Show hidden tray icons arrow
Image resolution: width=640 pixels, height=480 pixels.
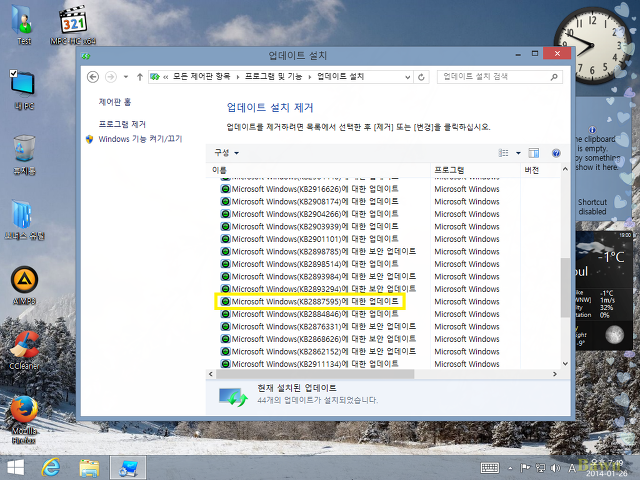click(x=510, y=468)
